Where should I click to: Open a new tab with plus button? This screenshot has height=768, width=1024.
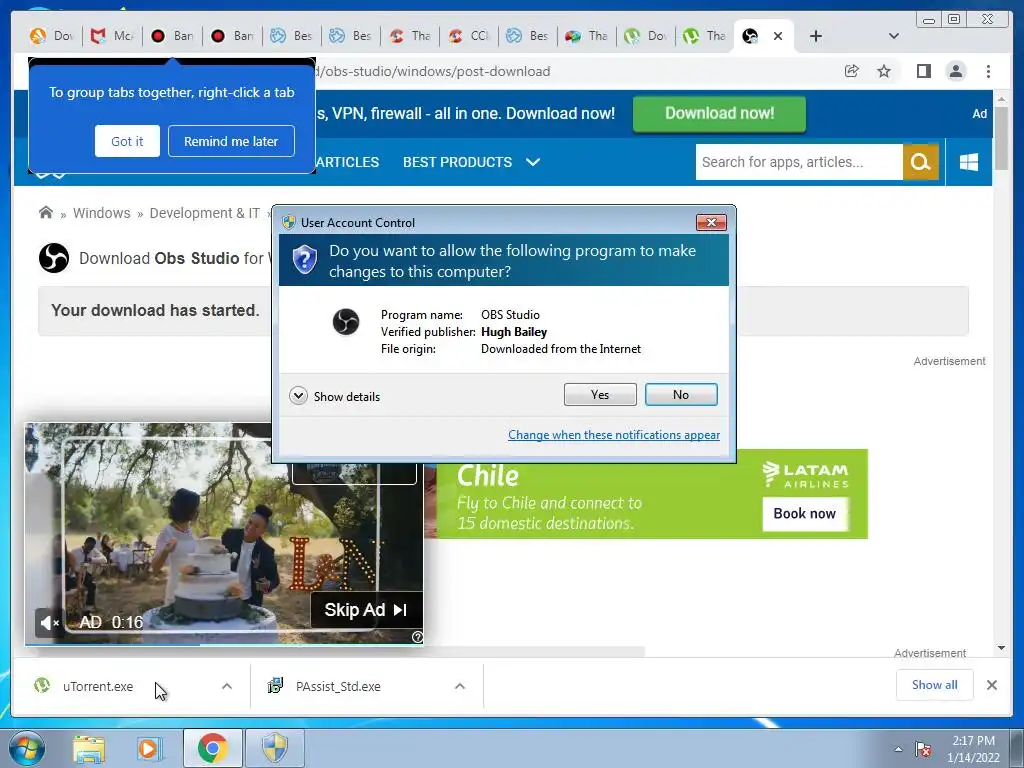(815, 36)
